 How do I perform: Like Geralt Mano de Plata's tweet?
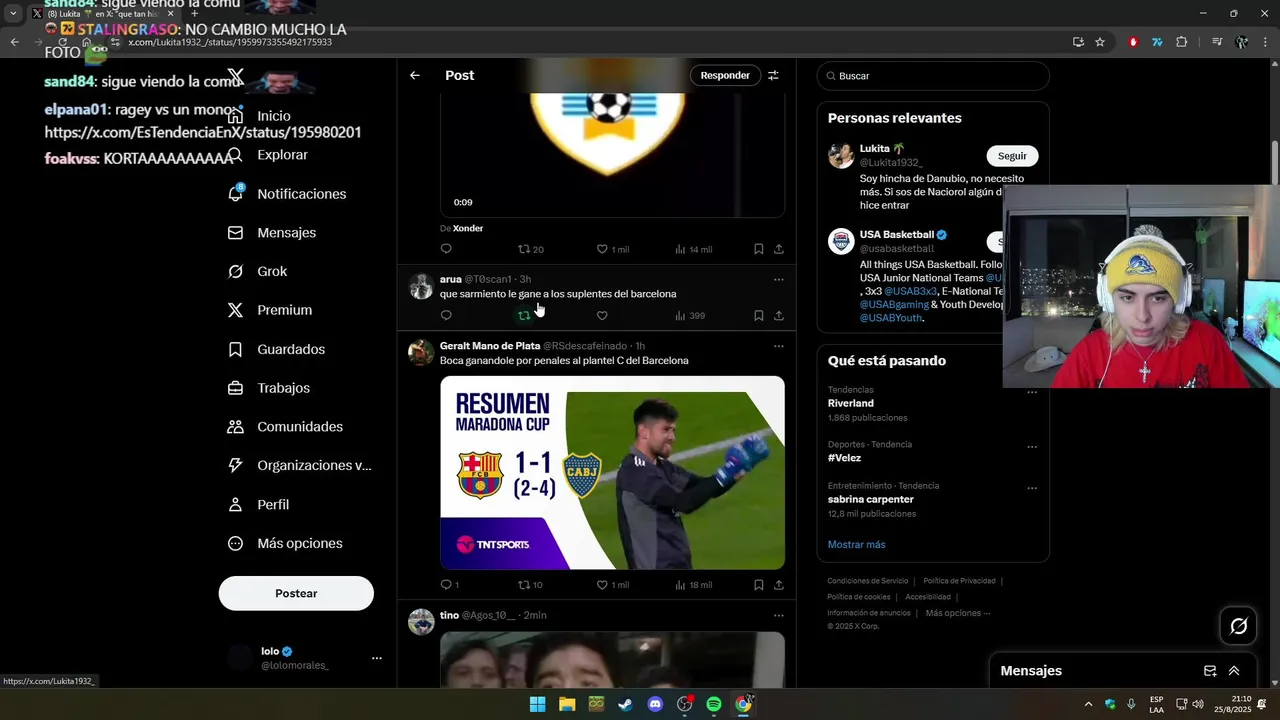[612, 585]
